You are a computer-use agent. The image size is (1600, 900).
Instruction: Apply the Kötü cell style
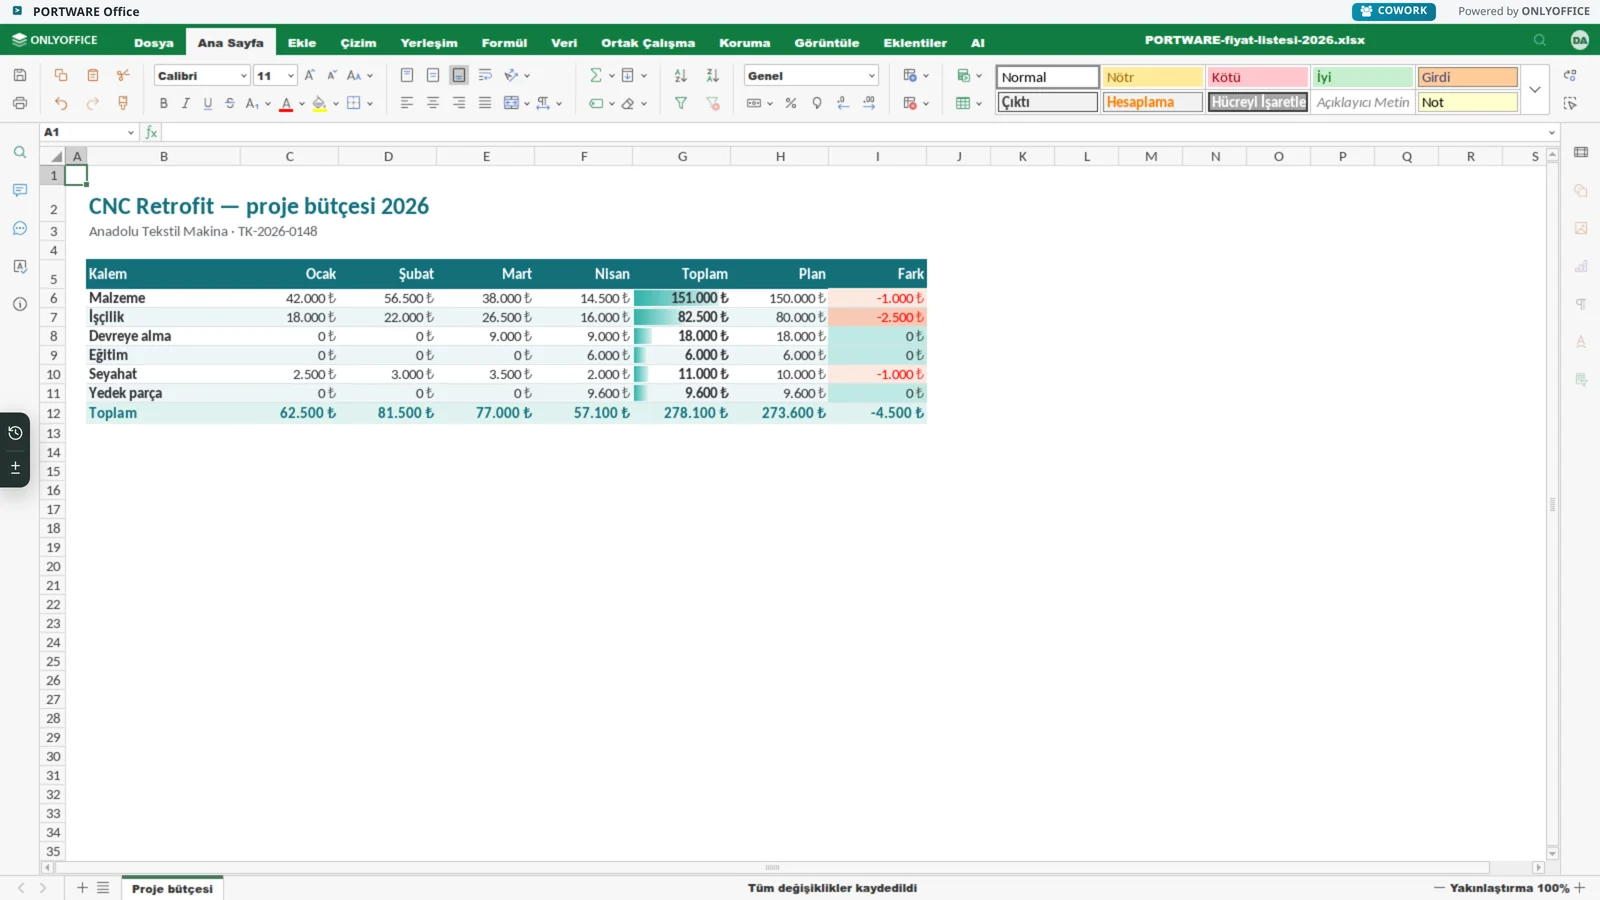click(1258, 77)
